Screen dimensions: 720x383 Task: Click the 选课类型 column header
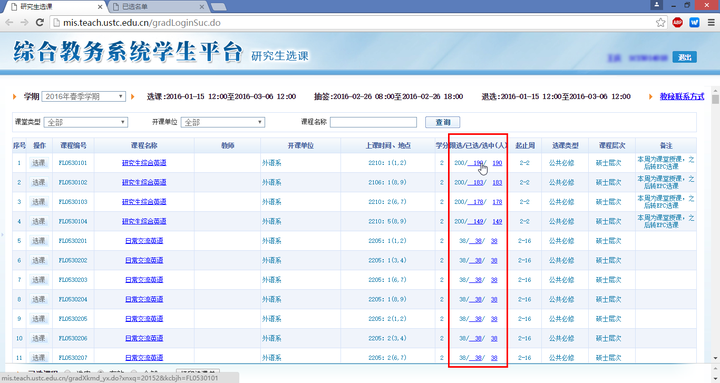tap(565, 146)
